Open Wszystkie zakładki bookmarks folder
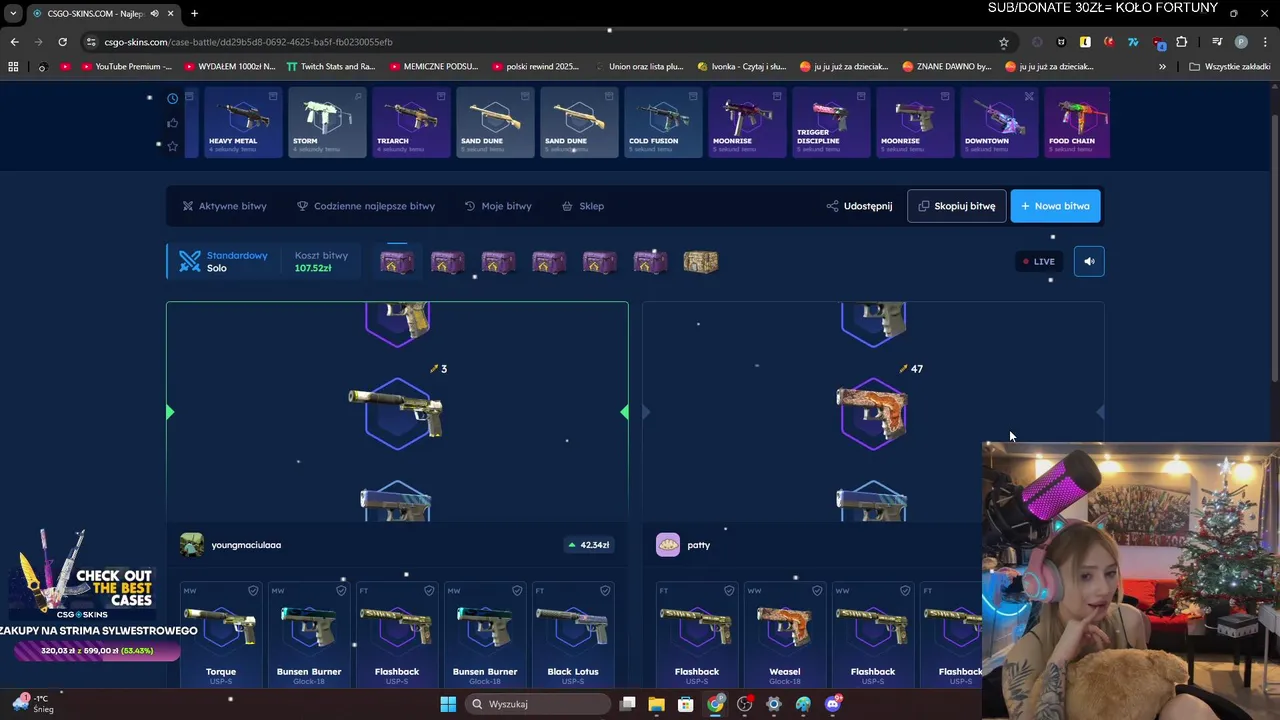Viewport: 1280px width, 720px height. [1230, 67]
